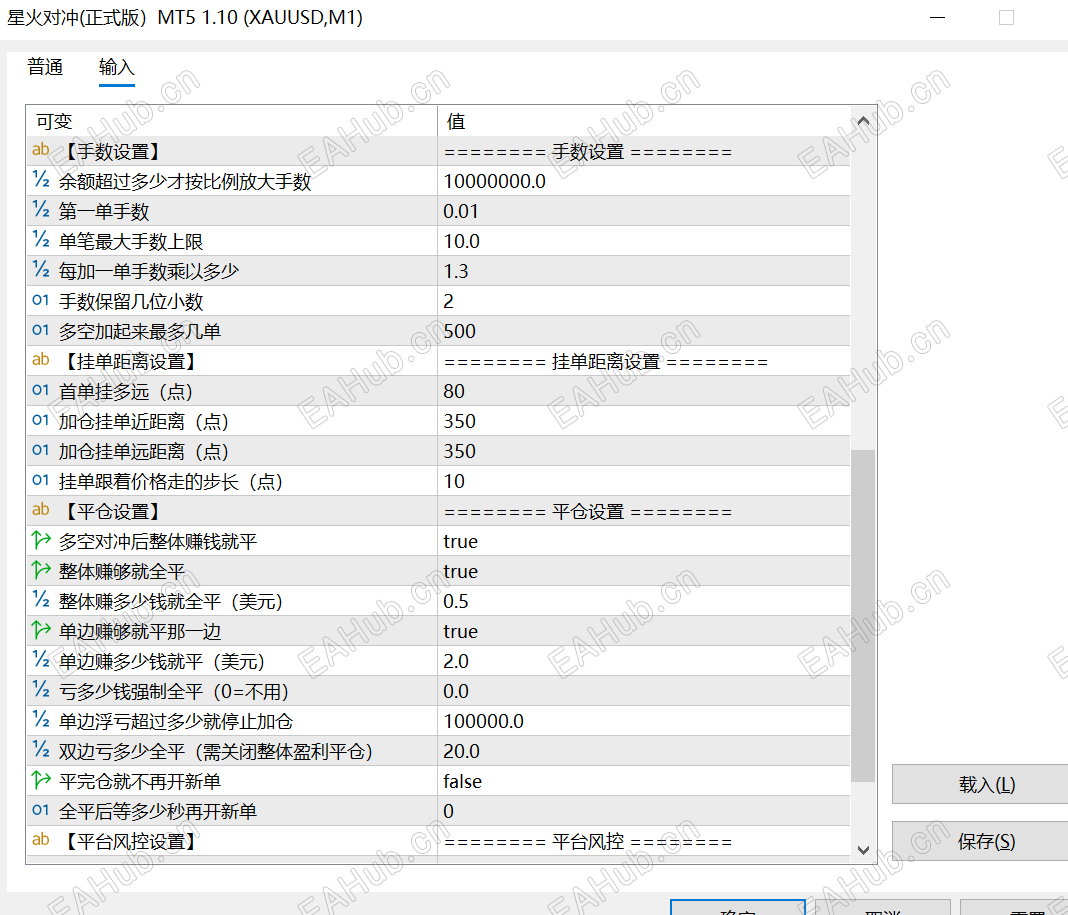The width and height of the screenshot is (1068, 915).
Task: Click the 01 icon for 全平后等多少秒再开新单
Action: click(41, 810)
